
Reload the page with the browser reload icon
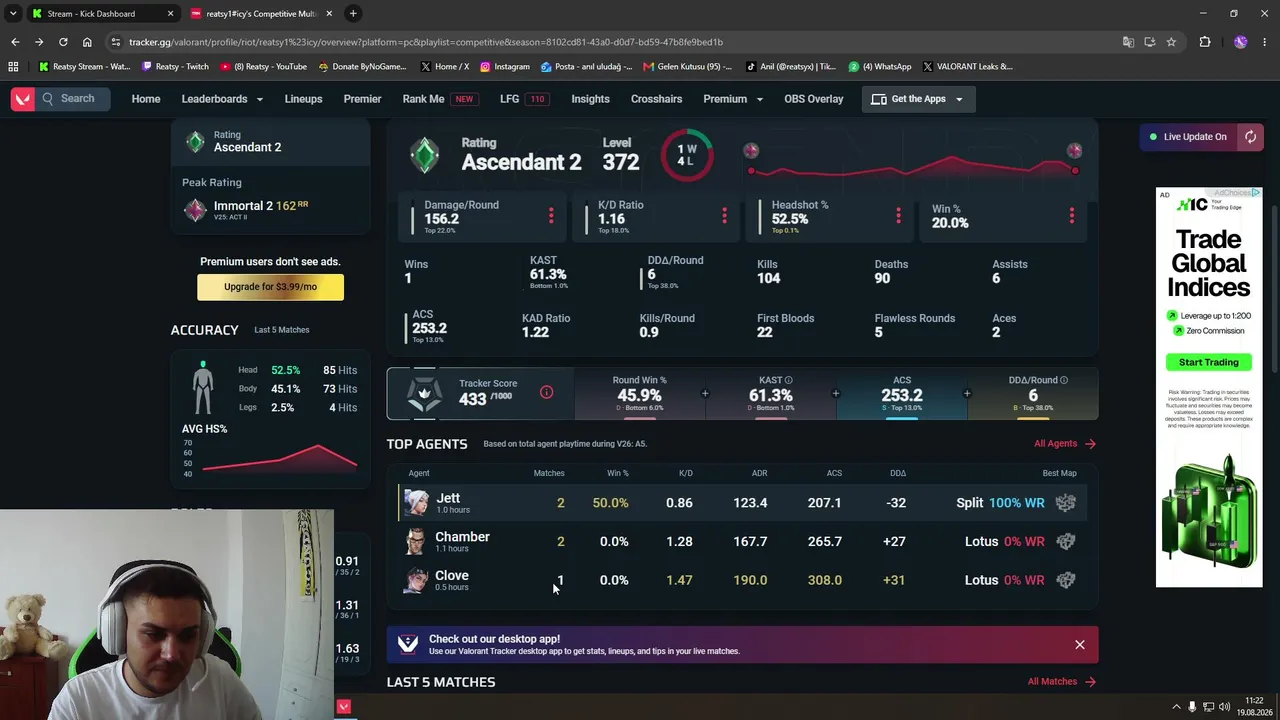coord(63,42)
